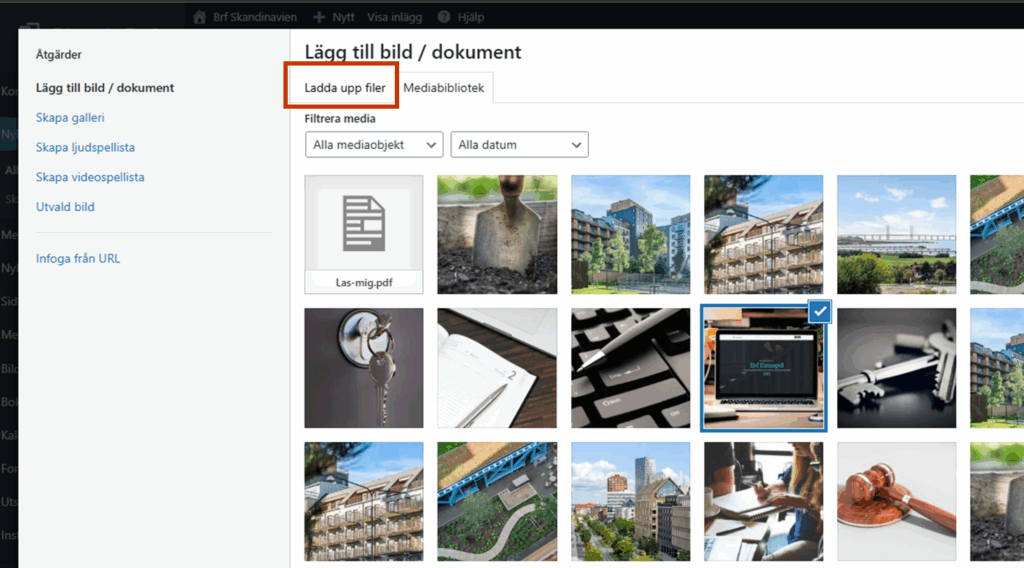
Task: Select Lägg till bild / dokument action
Action: [104, 87]
